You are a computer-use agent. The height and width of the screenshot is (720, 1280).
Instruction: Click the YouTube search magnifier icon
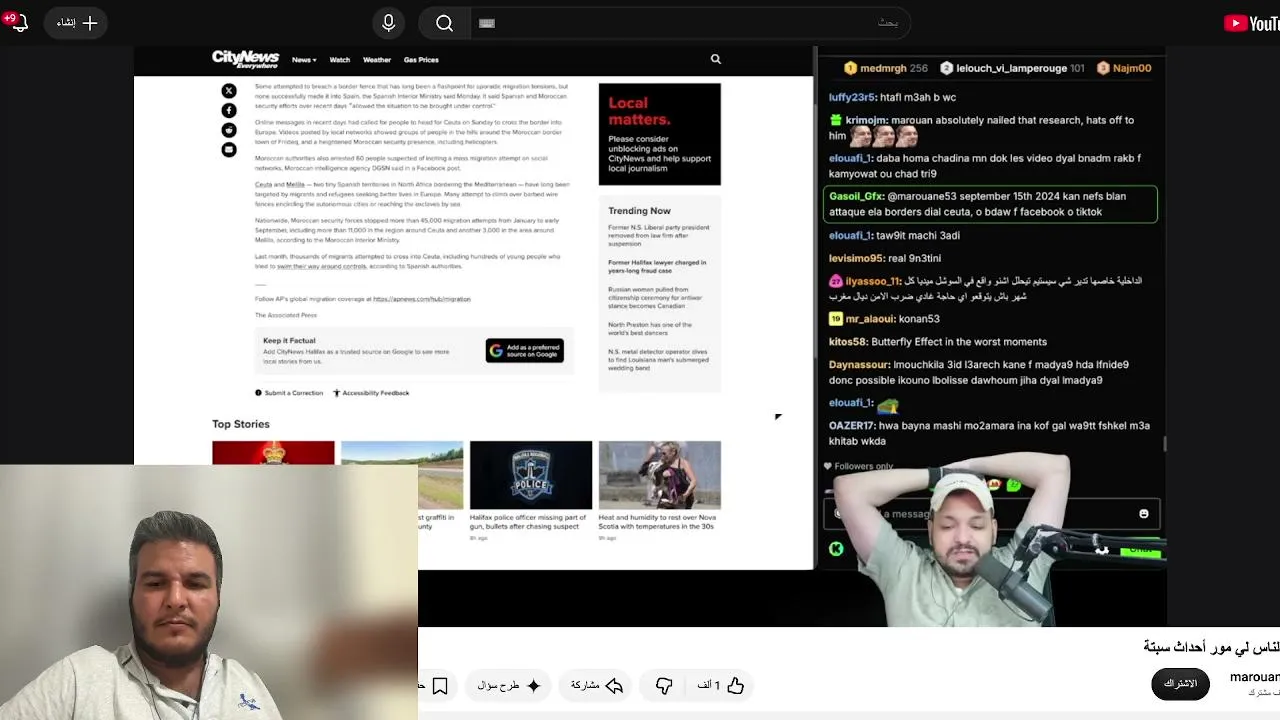coord(444,23)
